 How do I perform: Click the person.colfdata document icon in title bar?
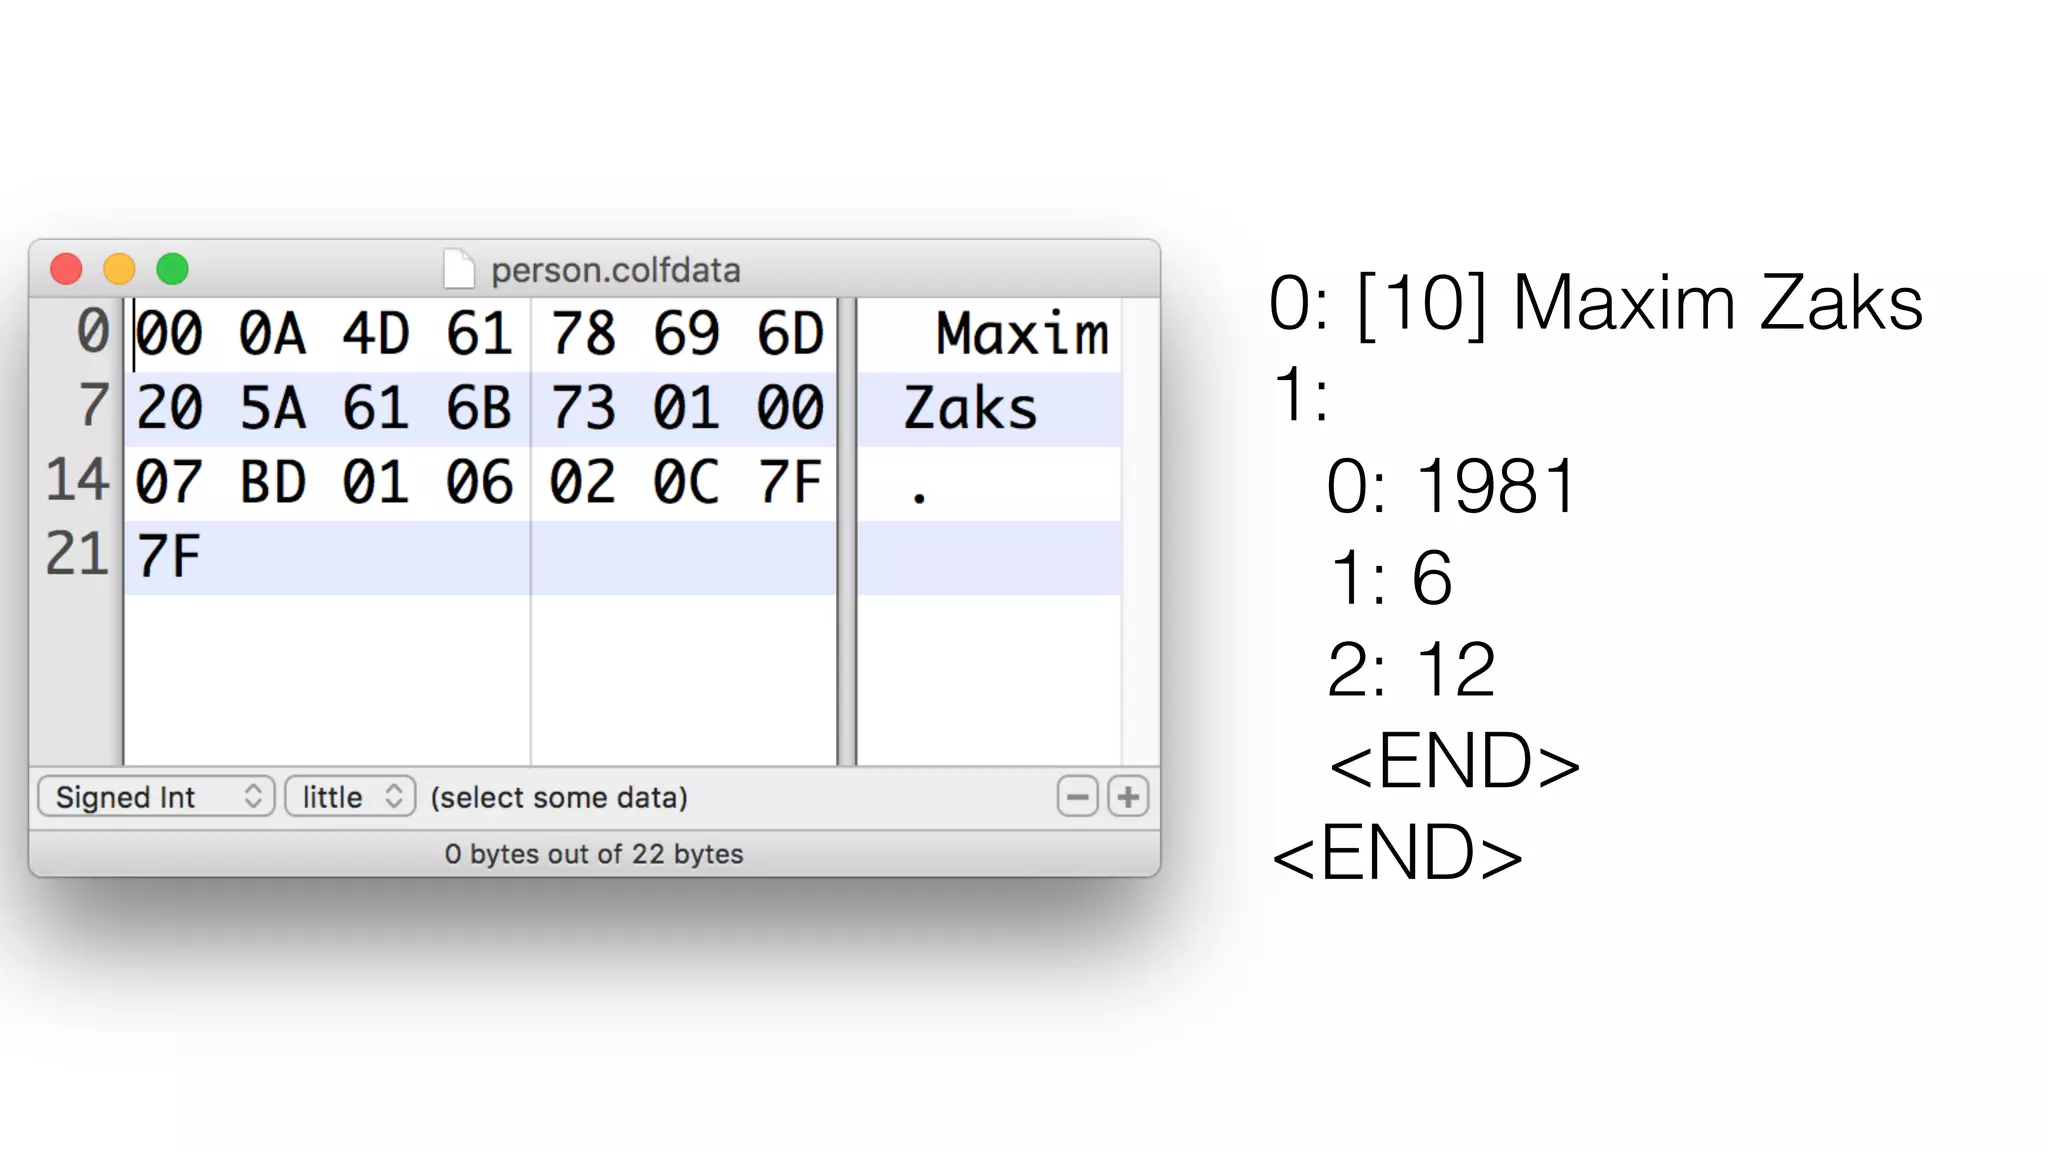pyautogui.click(x=459, y=269)
